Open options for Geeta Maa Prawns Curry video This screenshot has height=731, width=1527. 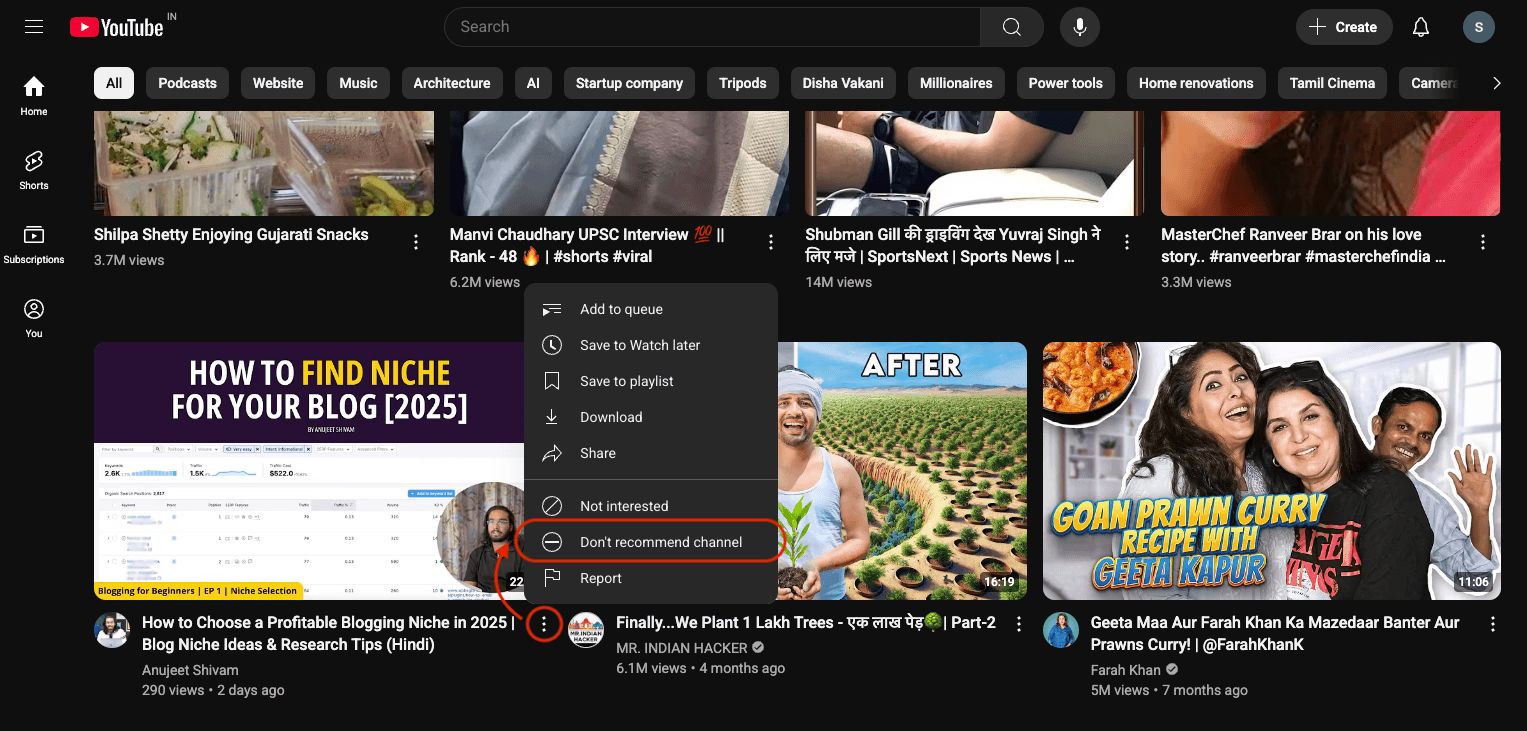[1493, 624]
